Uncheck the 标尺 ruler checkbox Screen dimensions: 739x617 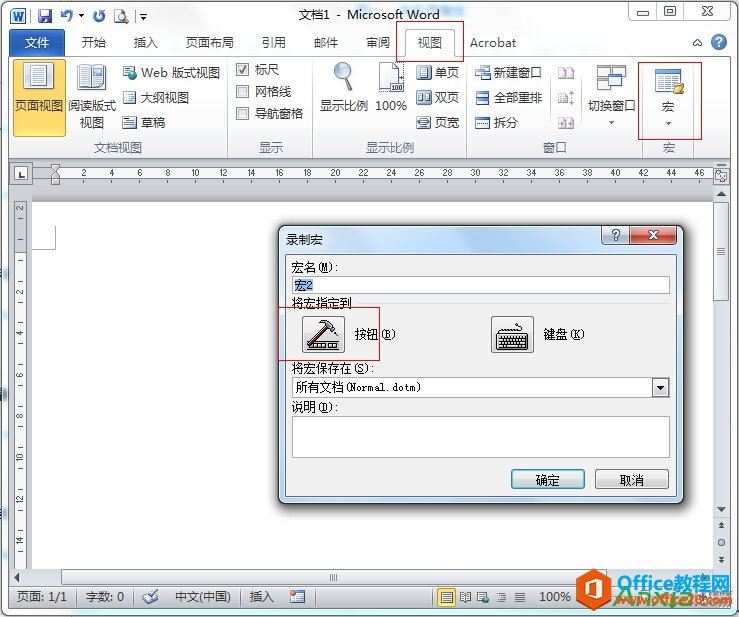(x=242, y=70)
